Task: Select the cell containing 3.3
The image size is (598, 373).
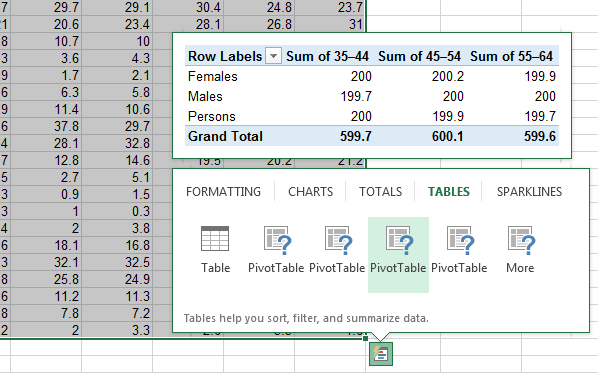Action: pyautogui.click(x=117, y=330)
